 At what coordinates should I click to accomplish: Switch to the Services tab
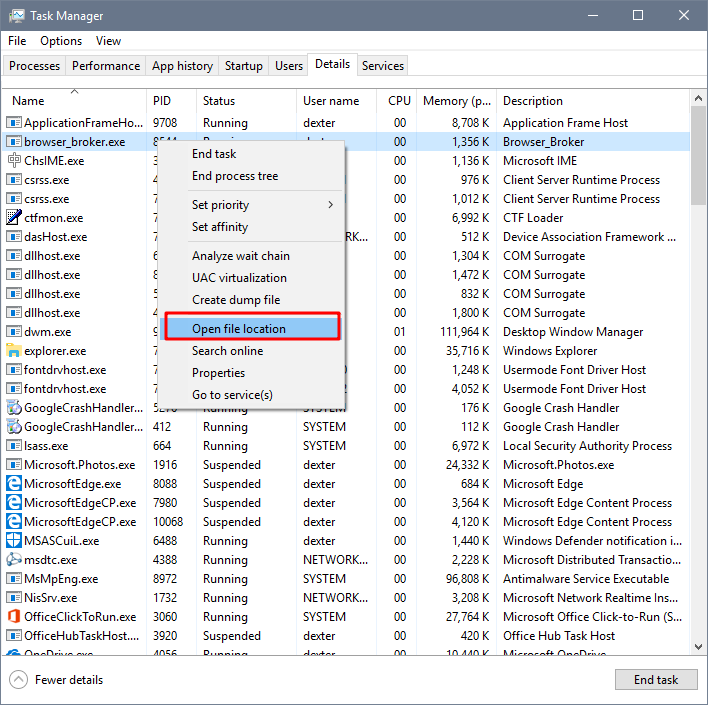(x=383, y=66)
